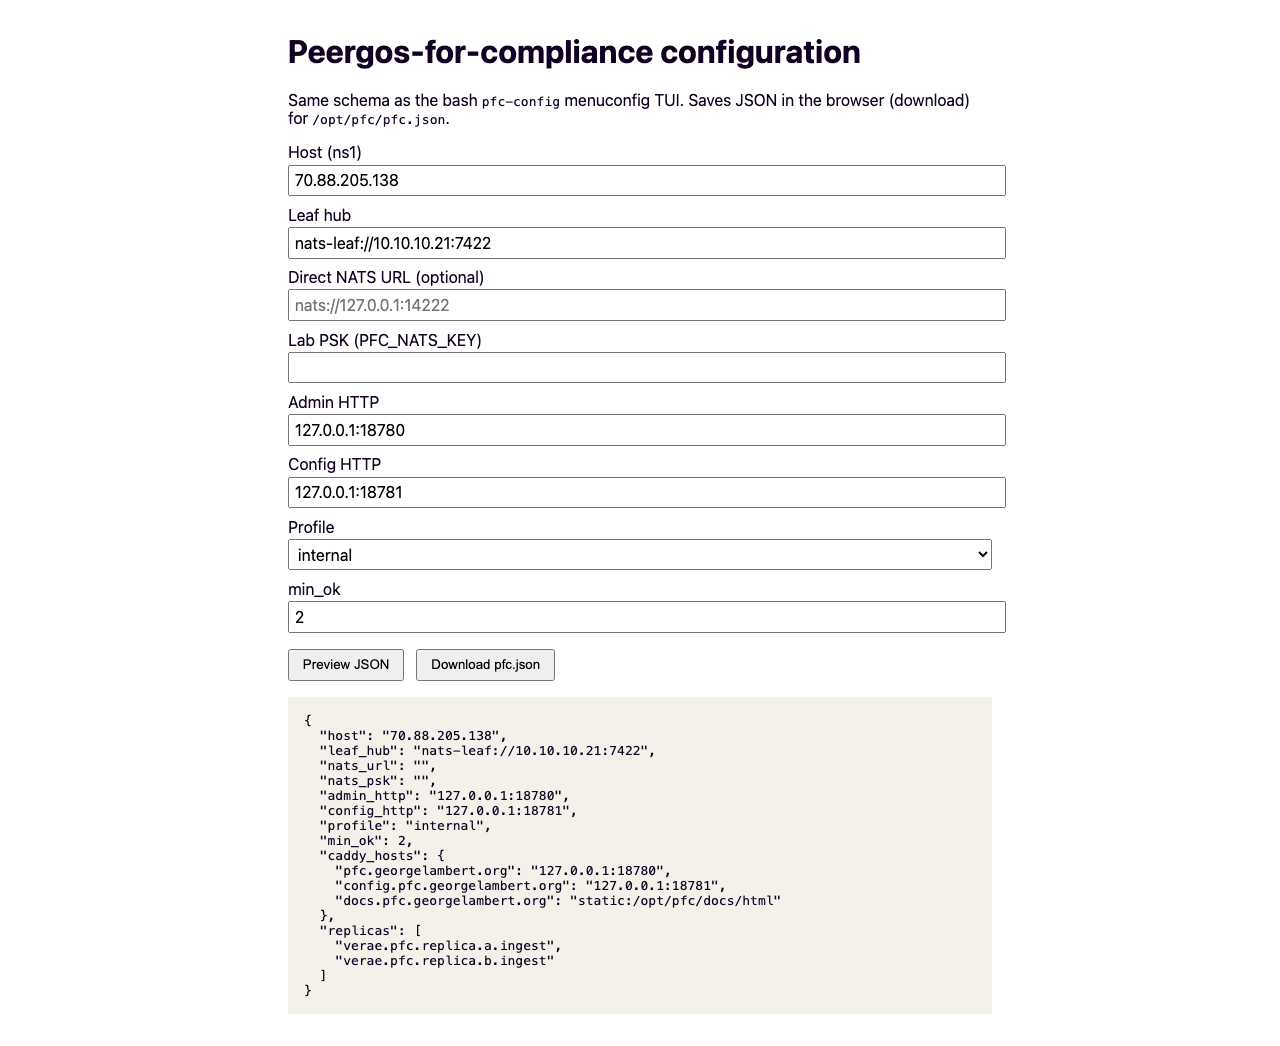Click the JSON preview output block
Screen dimensions: 1280x1046
pos(640,855)
